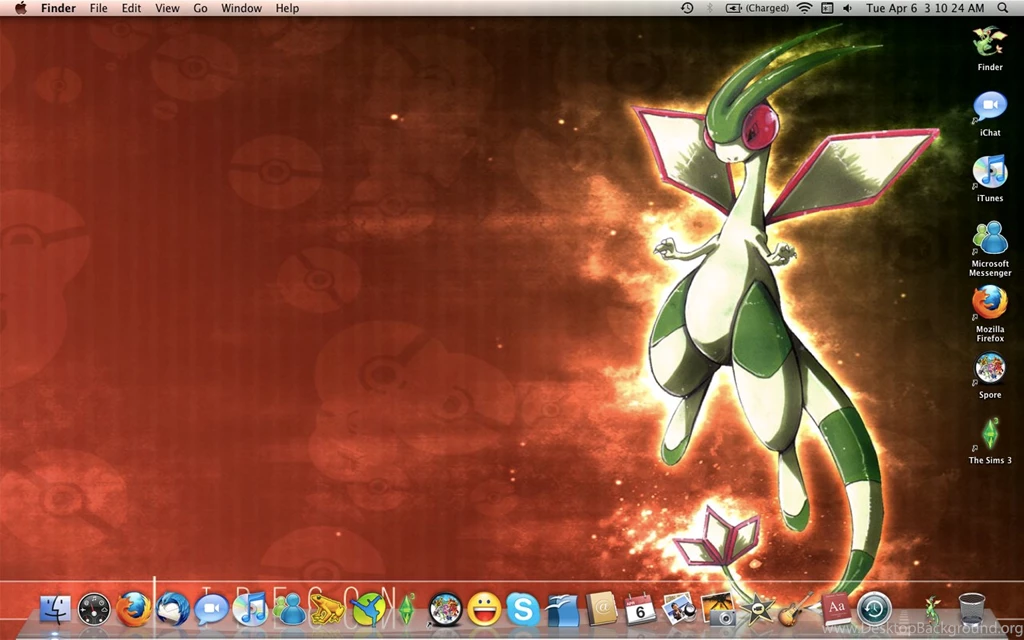Open the volume control in menu bar
This screenshot has width=1024, height=640.
[x=848, y=8]
